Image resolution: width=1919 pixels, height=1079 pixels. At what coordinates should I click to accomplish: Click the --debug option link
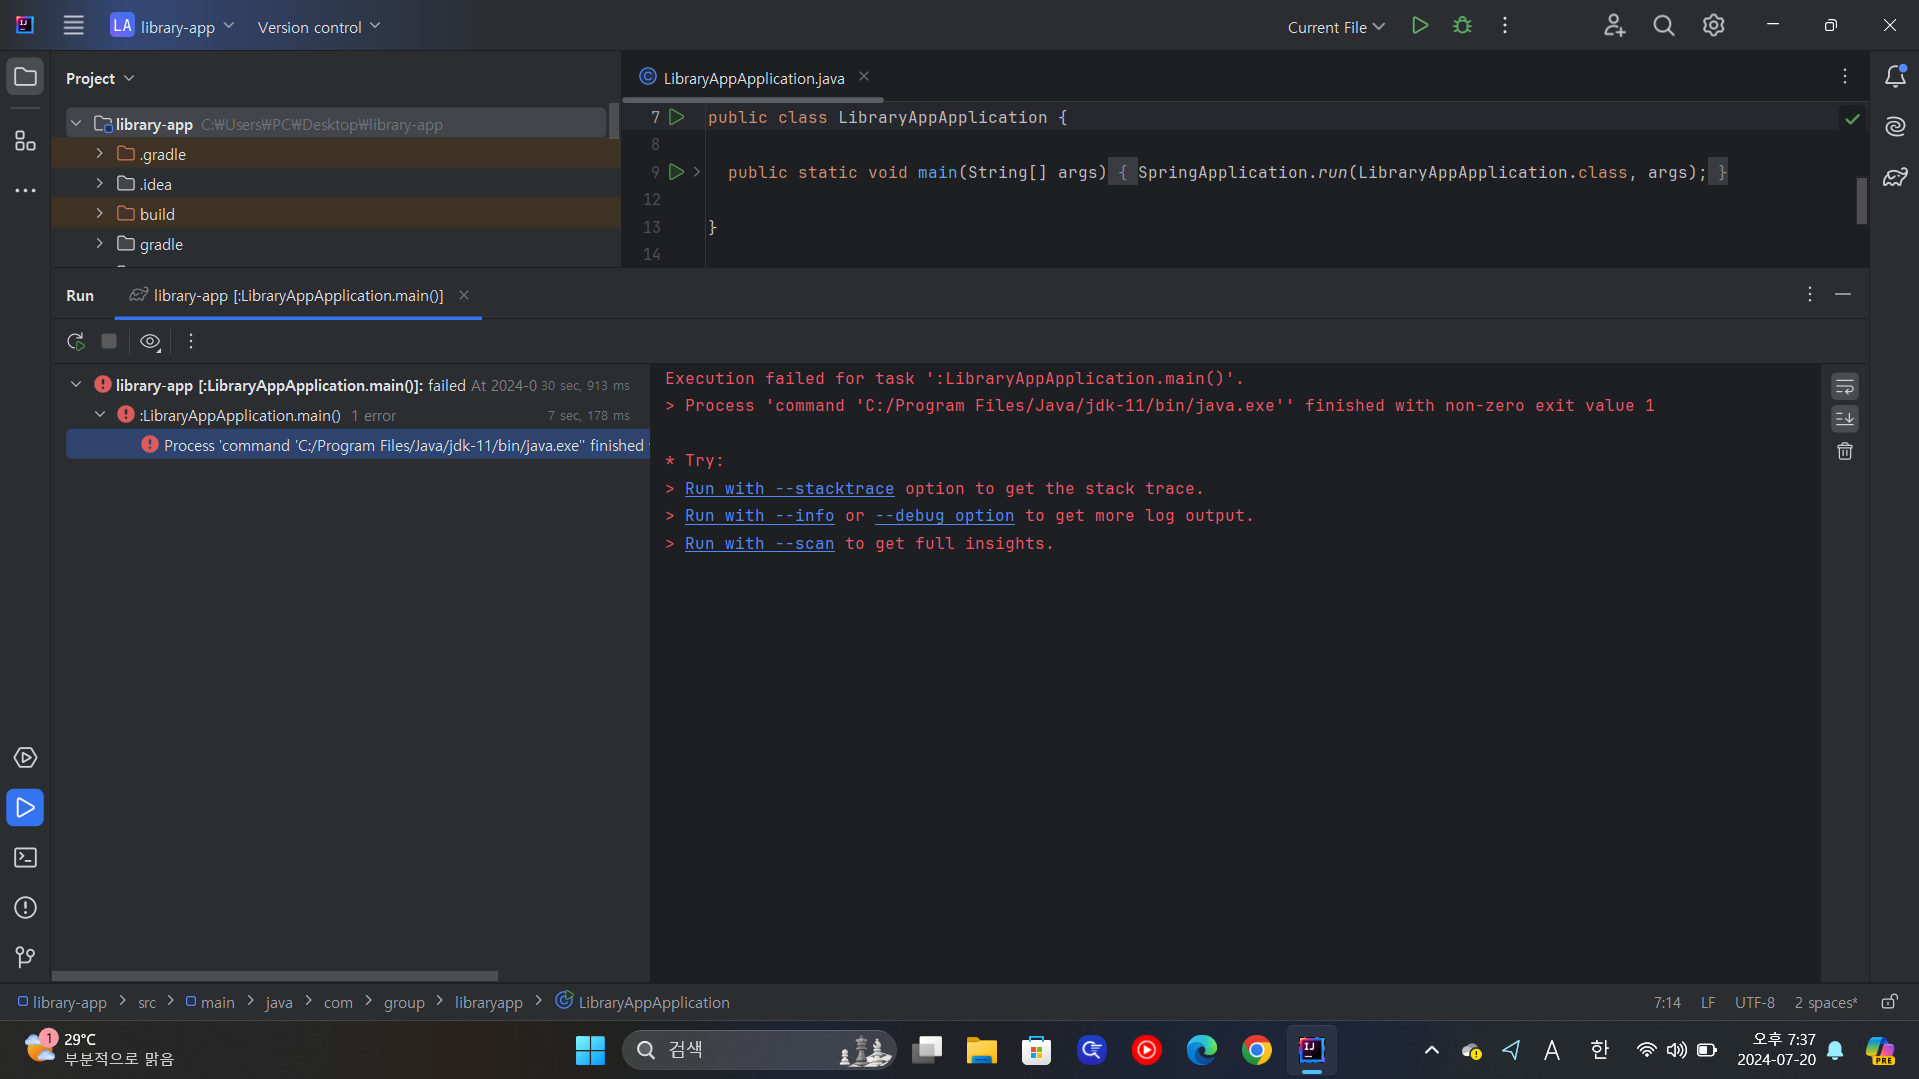944,516
